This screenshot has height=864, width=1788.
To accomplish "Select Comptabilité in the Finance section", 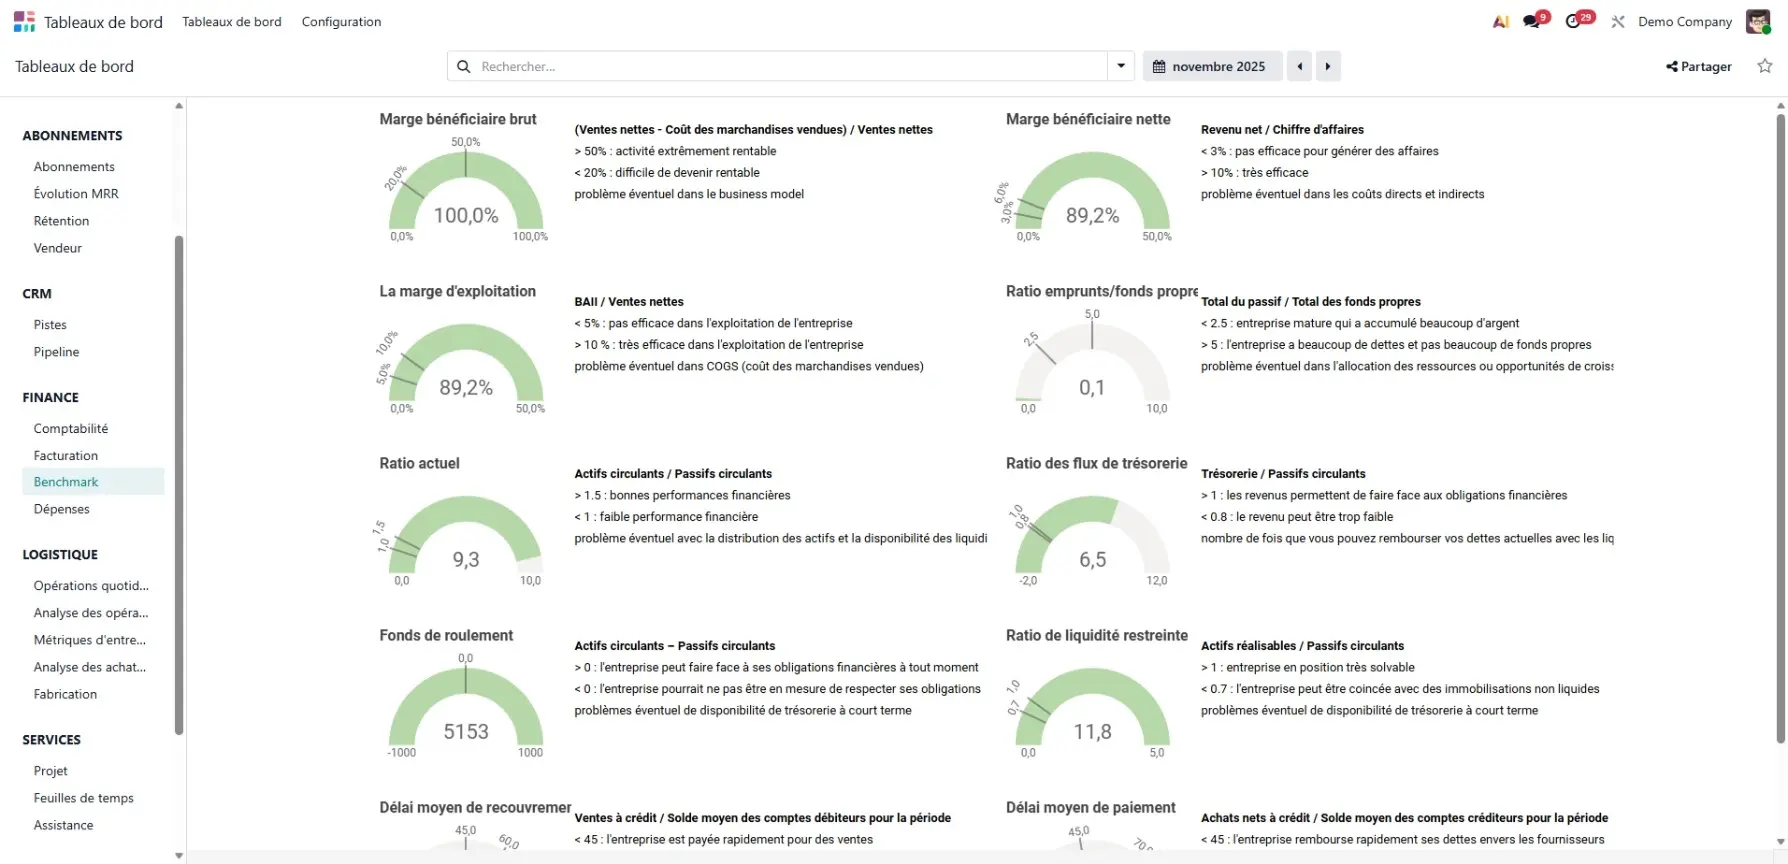I will pos(71,428).
